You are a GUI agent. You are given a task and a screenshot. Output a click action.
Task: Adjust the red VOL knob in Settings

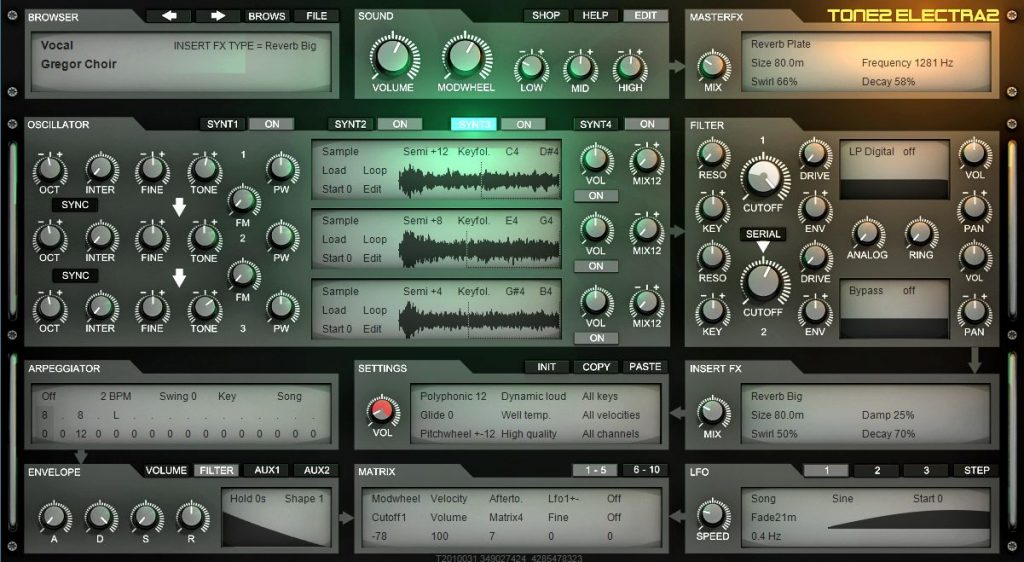pos(382,411)
